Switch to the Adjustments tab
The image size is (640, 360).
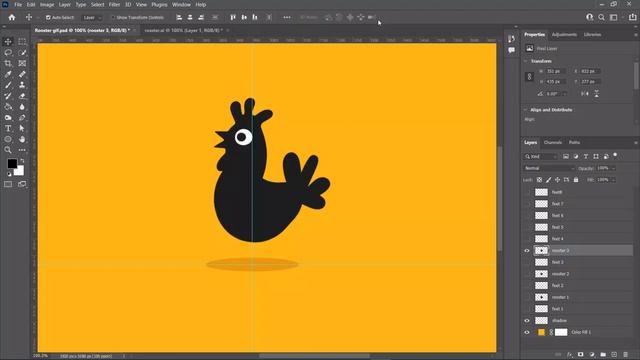(564, 35)
